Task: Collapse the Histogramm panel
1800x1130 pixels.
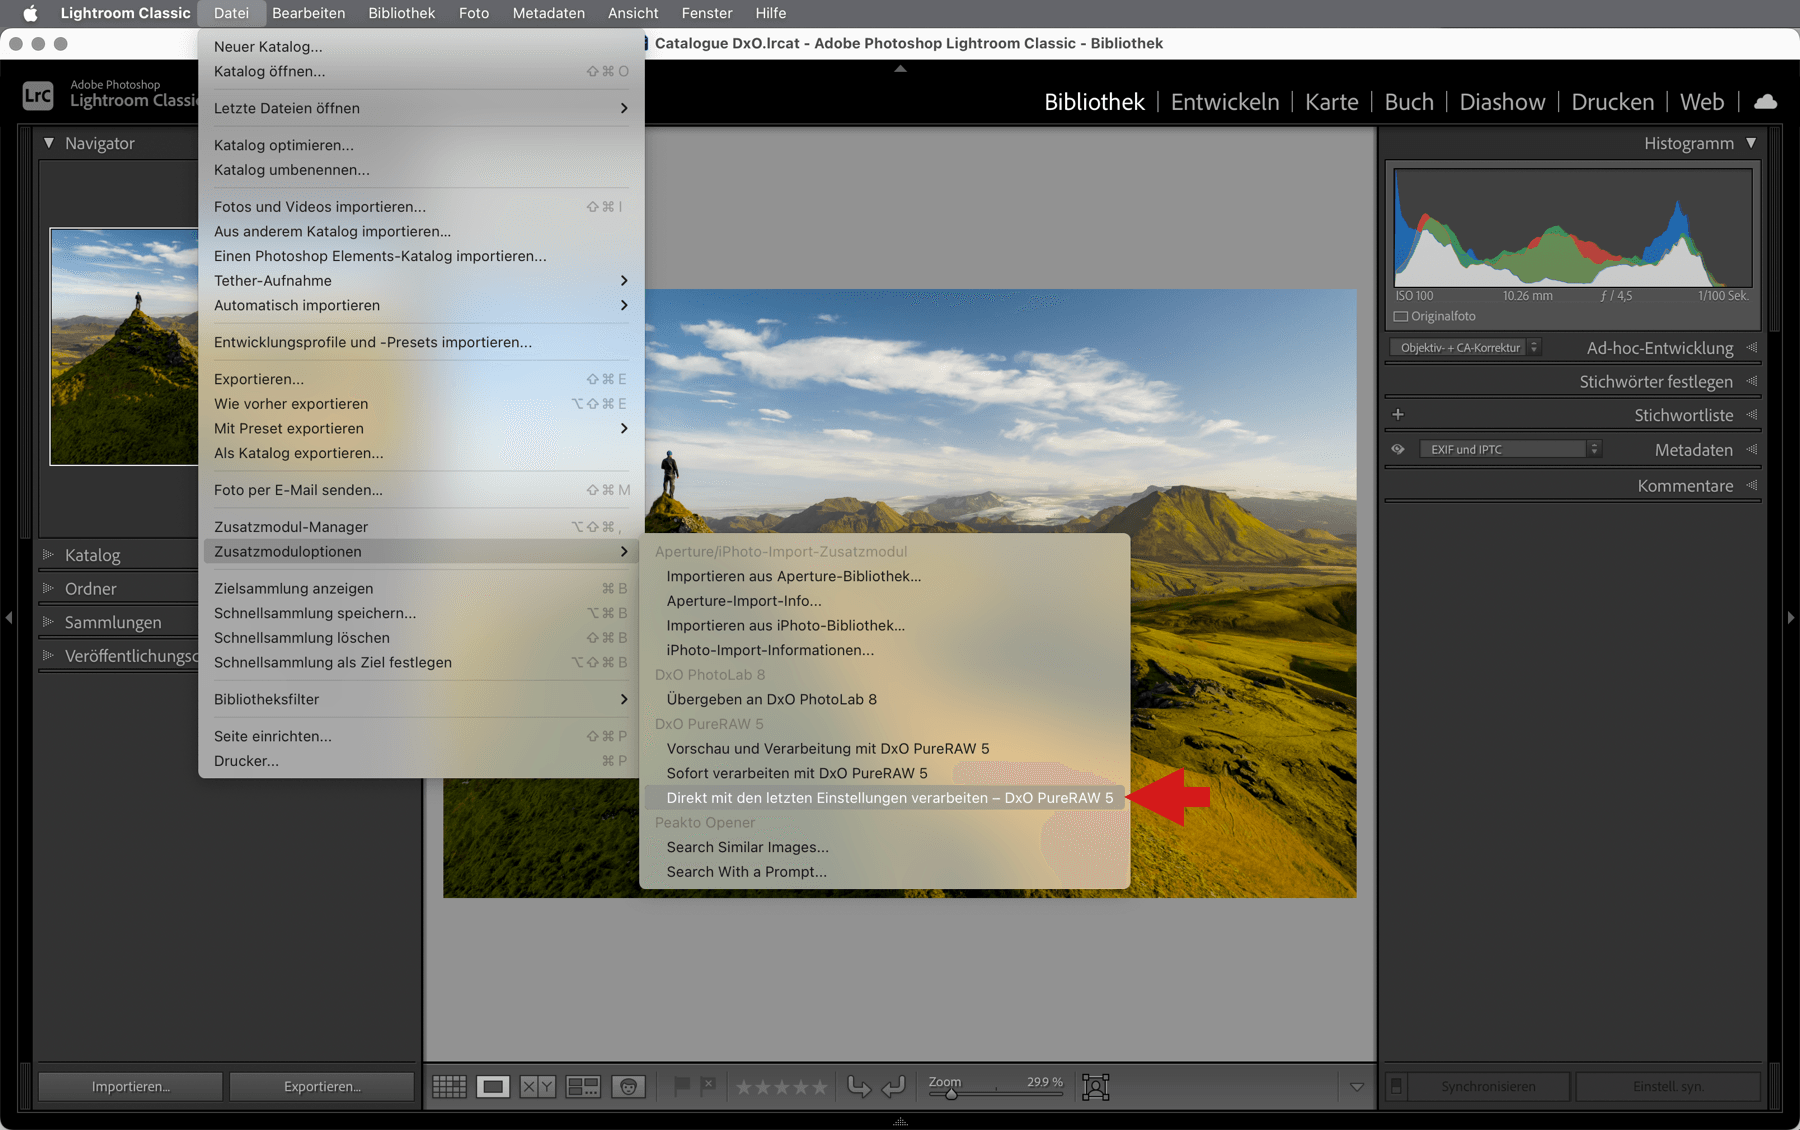Action: click(x=1751, y=143)
